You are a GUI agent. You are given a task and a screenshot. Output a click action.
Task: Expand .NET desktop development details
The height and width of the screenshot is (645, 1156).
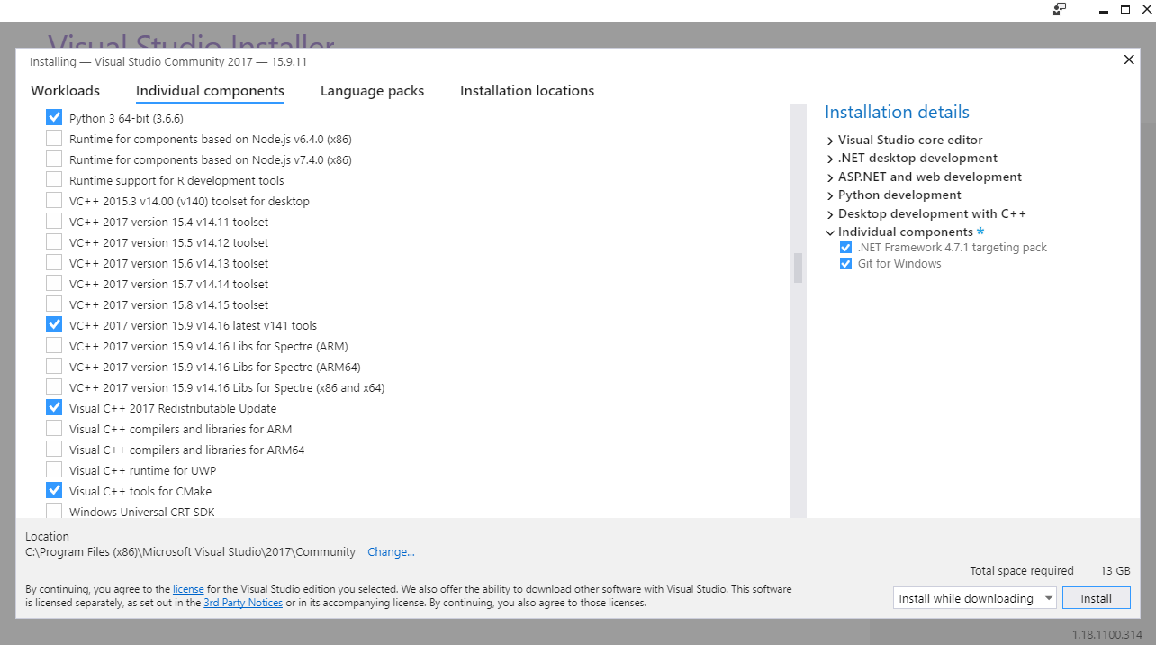click(x=830, y=158)
